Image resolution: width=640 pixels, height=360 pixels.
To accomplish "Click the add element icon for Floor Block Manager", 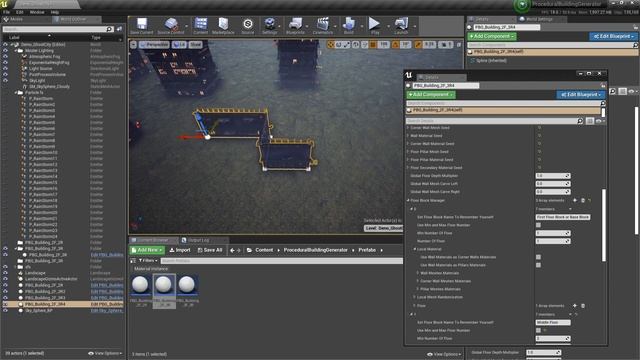I will point(575,200).
